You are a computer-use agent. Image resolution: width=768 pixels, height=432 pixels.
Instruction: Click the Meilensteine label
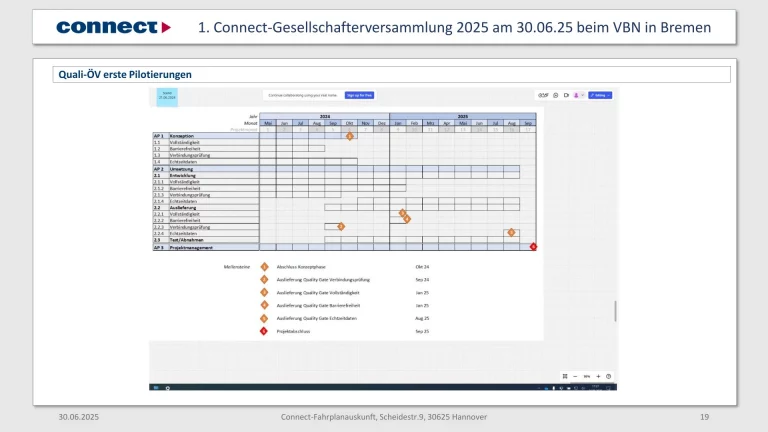[x=237, y=267]
